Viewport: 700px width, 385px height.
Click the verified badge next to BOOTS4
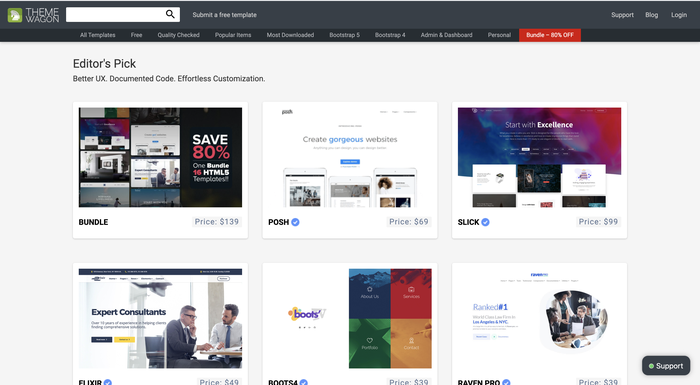304,382
